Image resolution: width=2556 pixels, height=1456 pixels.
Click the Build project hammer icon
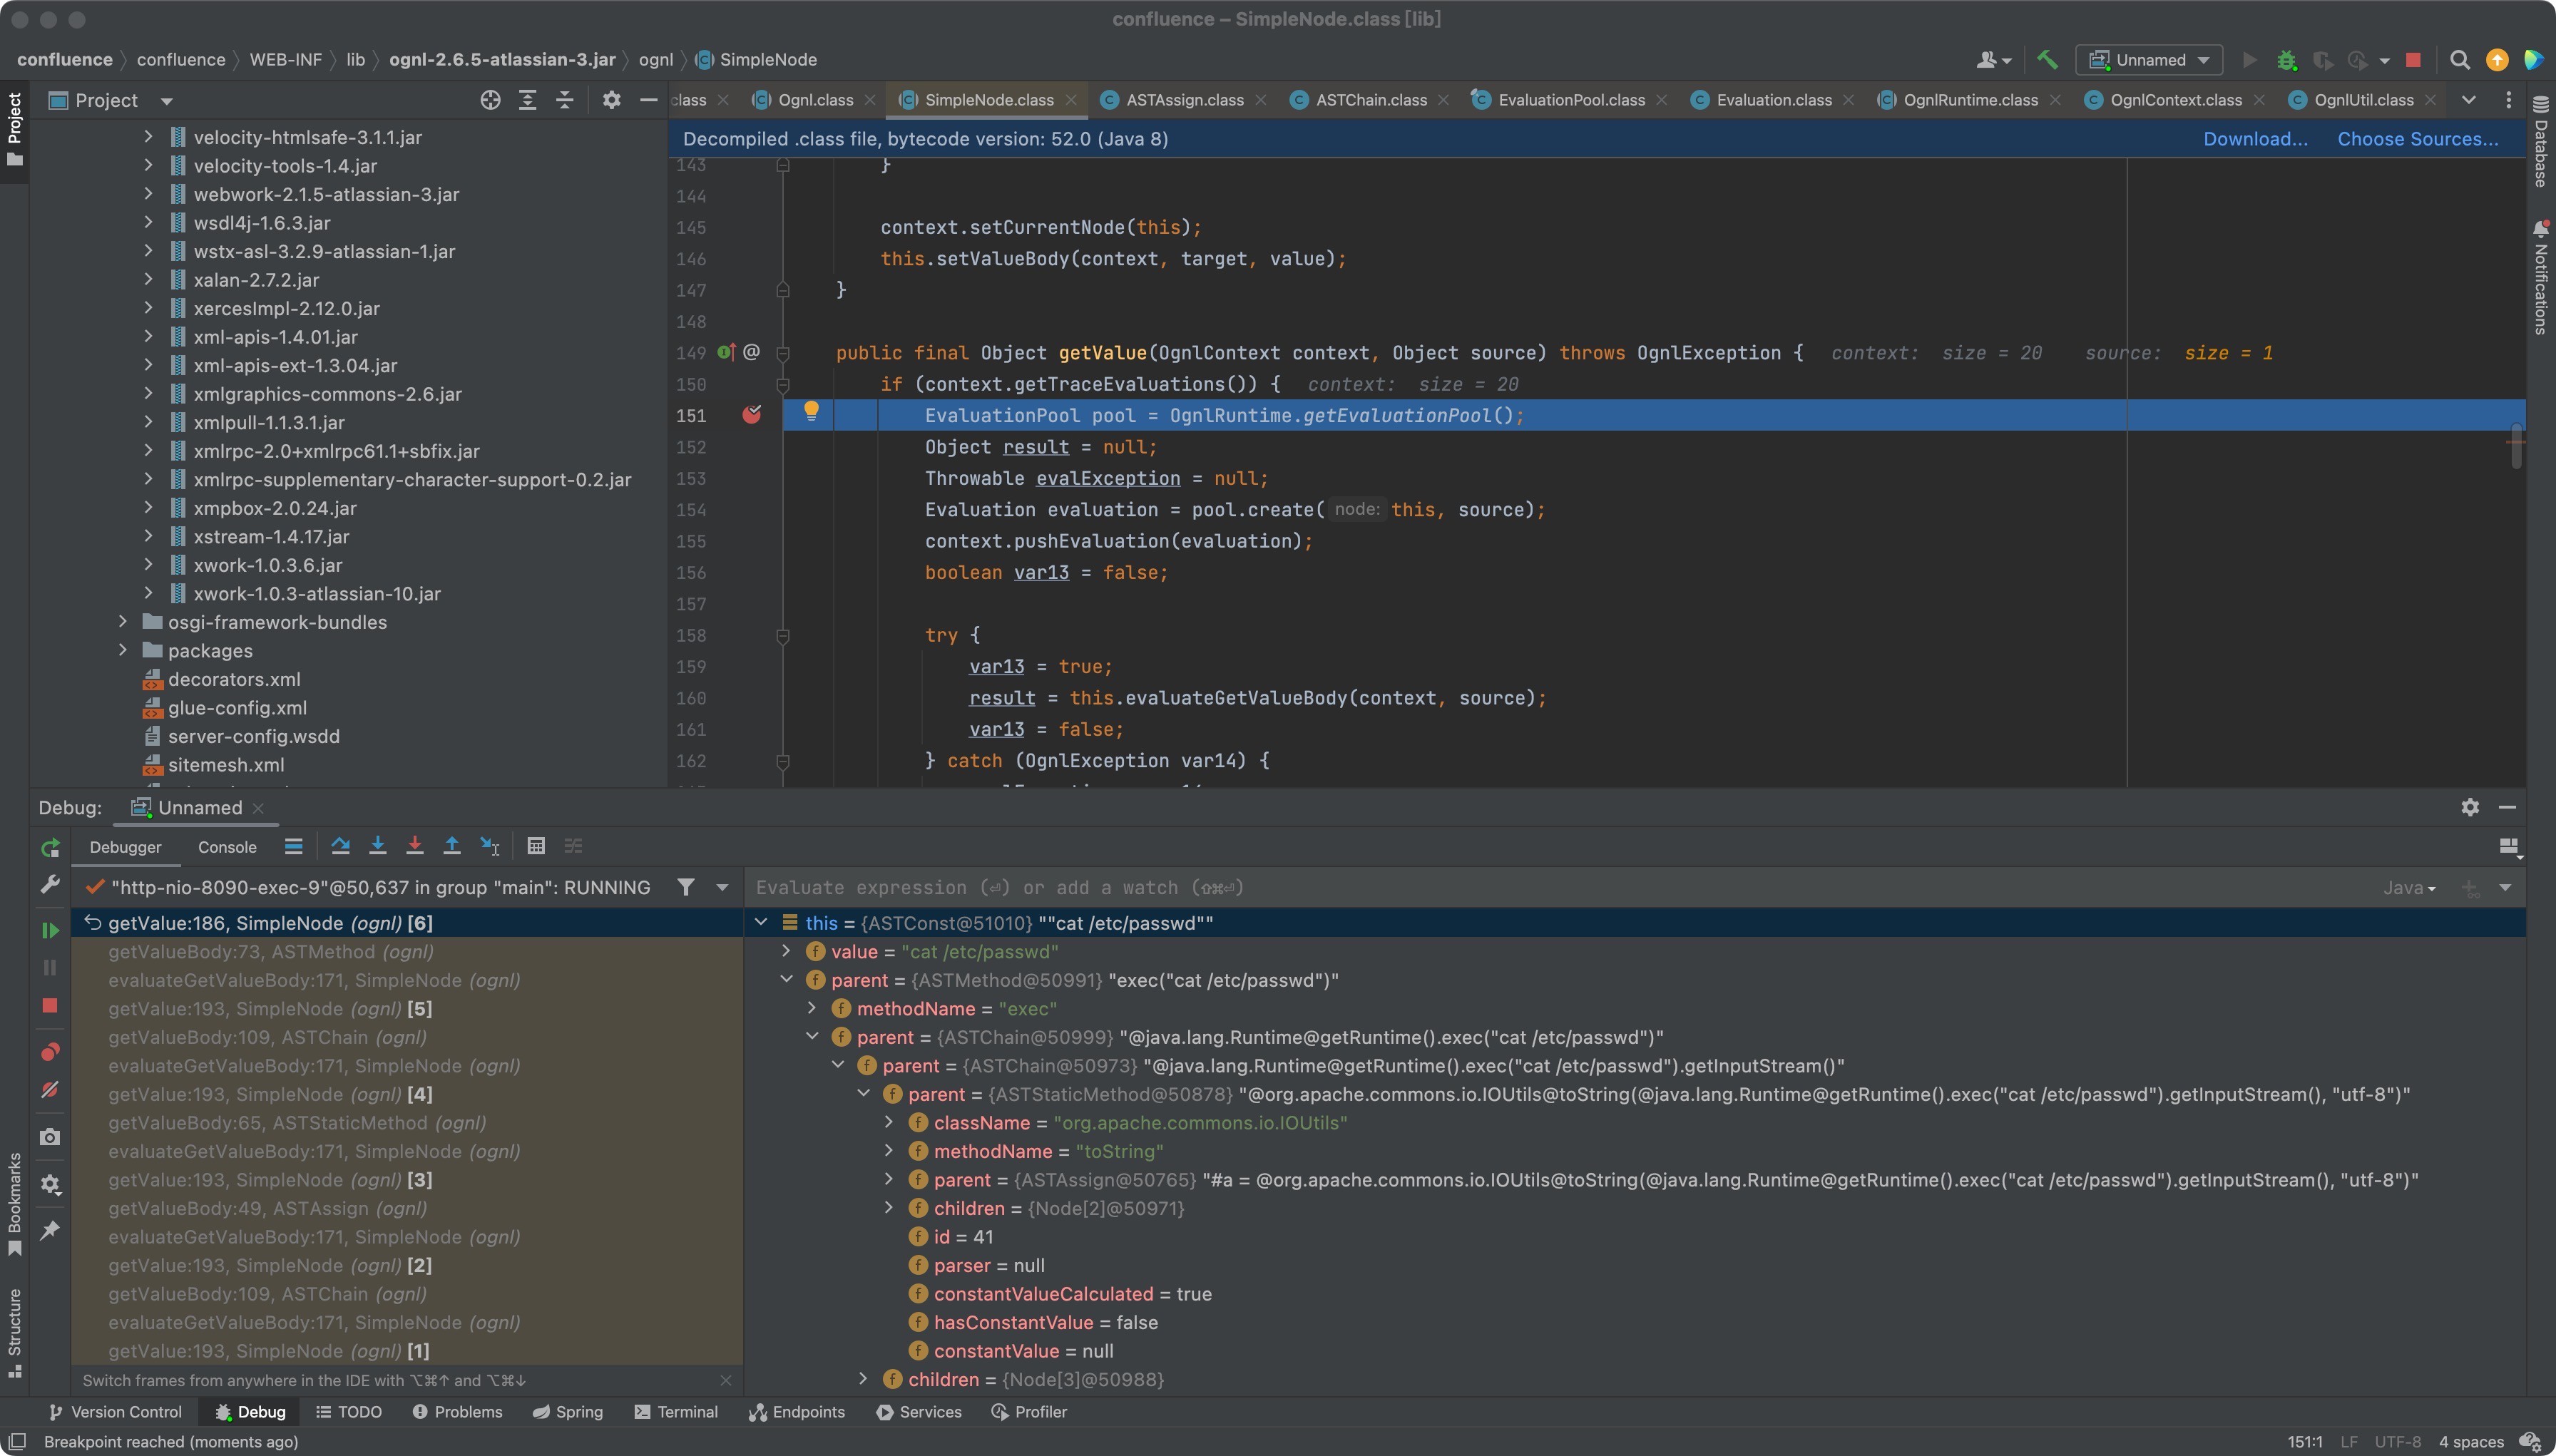pos(2047,60)
